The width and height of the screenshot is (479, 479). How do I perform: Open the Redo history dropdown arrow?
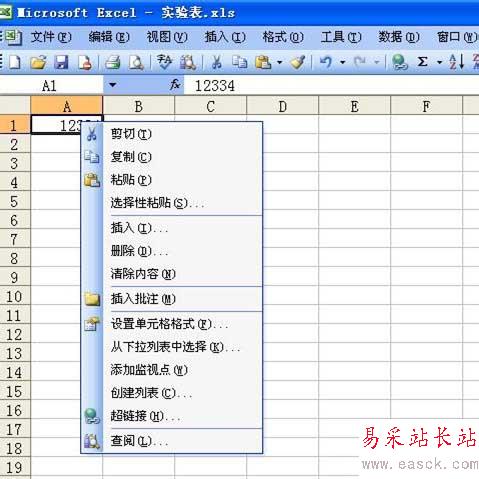coord(377,62)
